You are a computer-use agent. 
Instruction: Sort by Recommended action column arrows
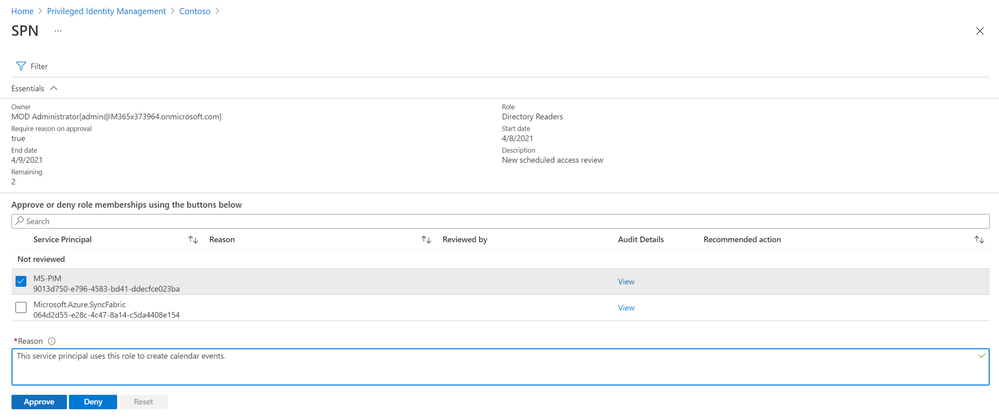979,239
